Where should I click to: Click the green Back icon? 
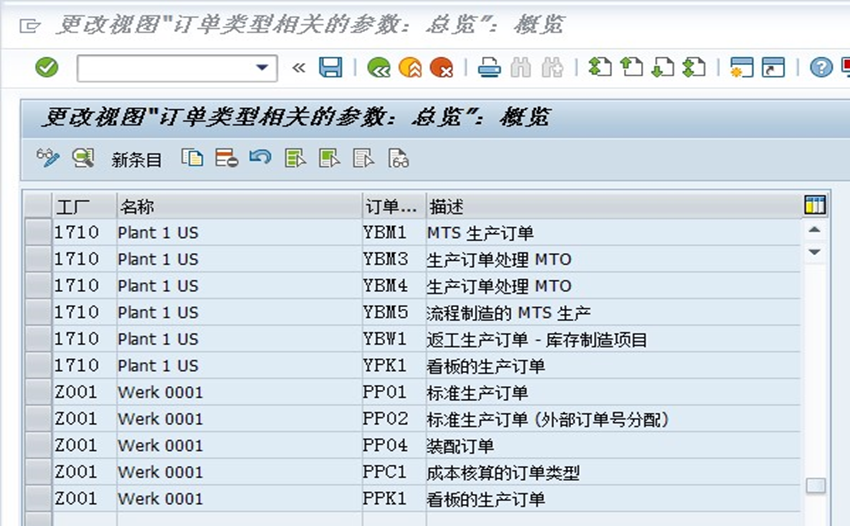pos(378,68)
